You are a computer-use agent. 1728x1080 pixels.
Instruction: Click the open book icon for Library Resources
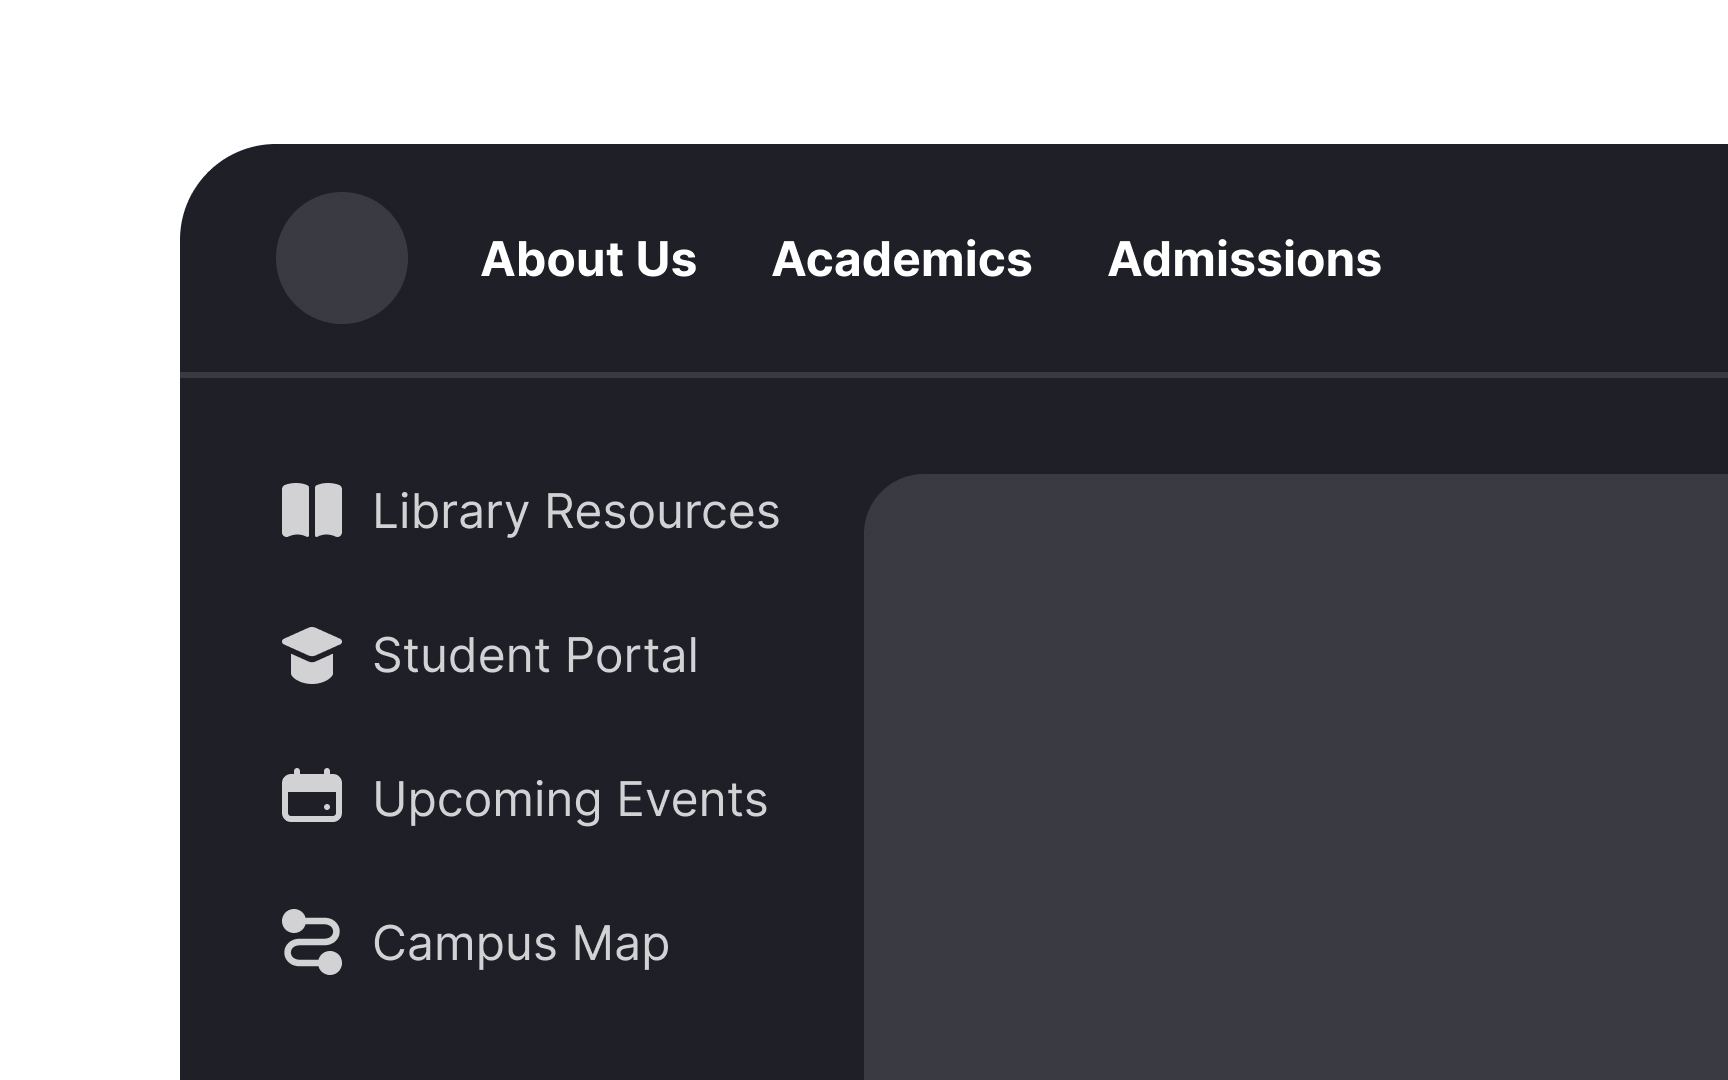(x=312, y=511)
